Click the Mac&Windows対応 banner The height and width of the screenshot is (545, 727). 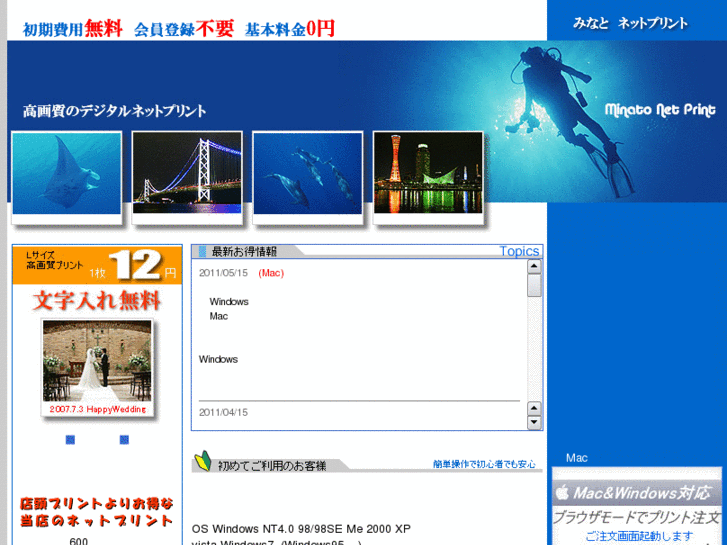637,493
